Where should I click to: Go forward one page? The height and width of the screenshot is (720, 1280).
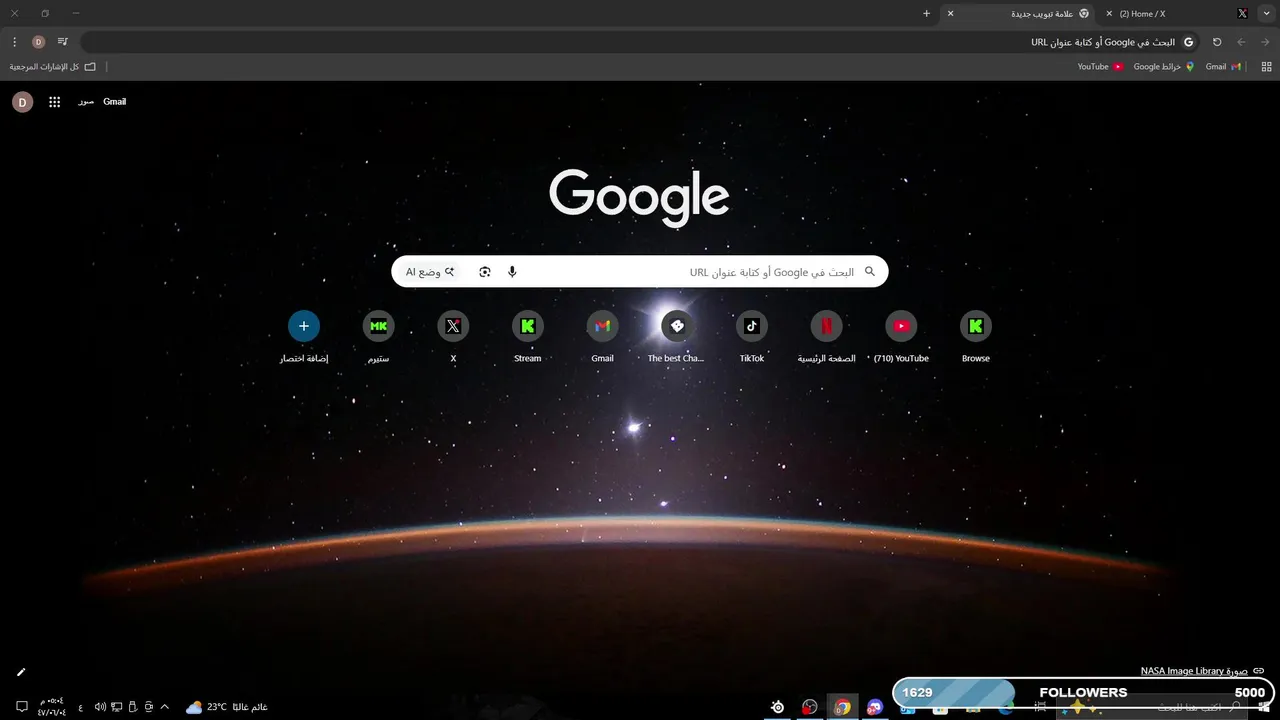pyautogui.click(x=1241, y=42)
